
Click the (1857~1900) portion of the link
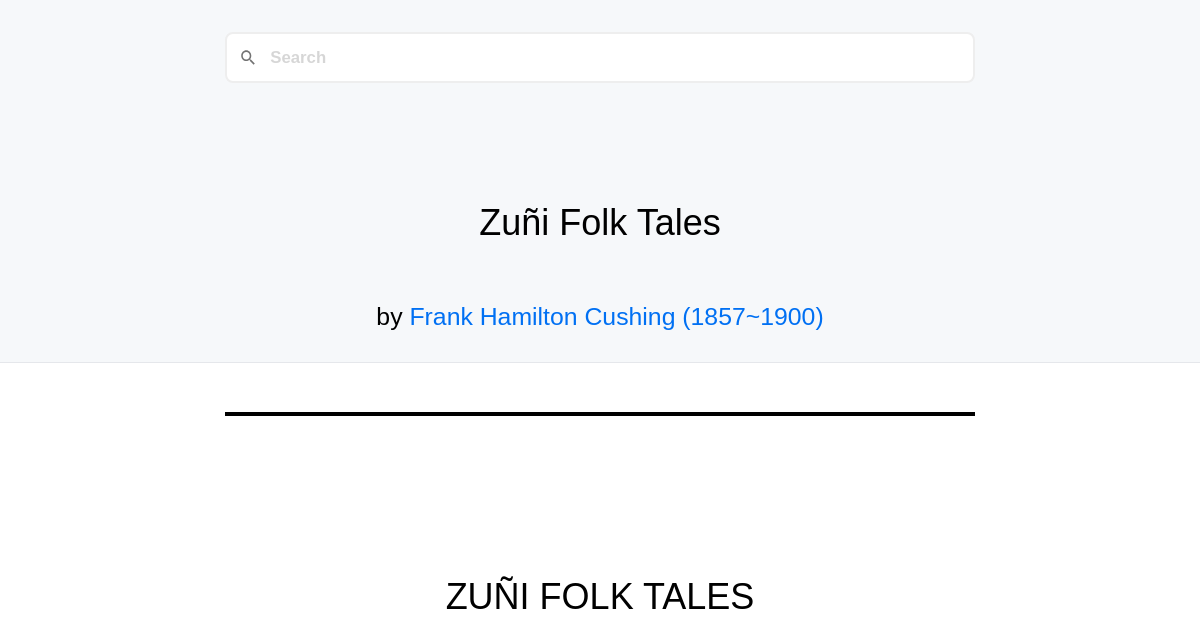pyautogui.click(x=752, y=317)
